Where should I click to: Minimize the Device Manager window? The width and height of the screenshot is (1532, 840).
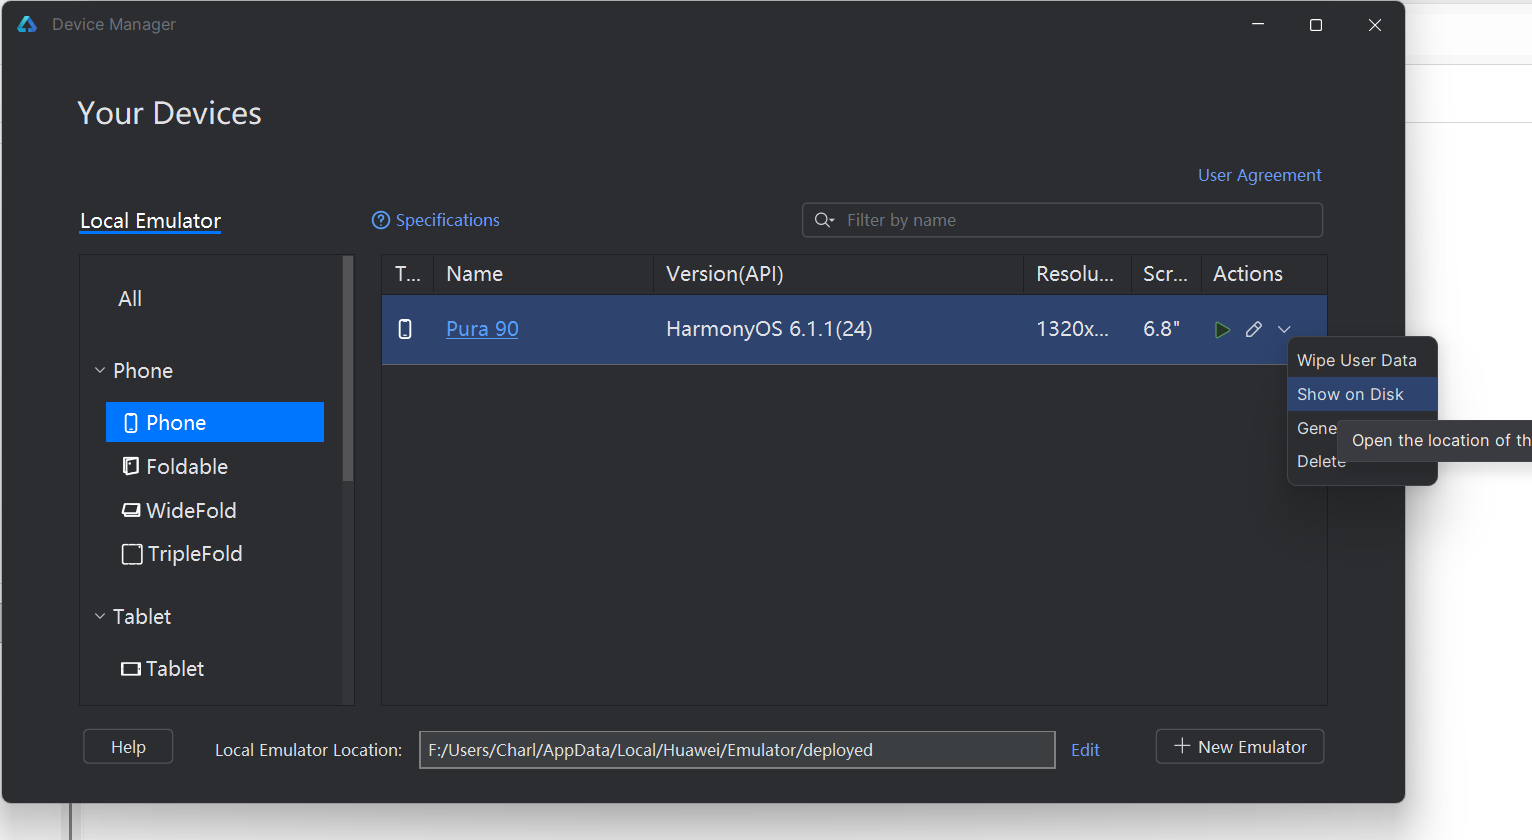[x=1258, y=24]
